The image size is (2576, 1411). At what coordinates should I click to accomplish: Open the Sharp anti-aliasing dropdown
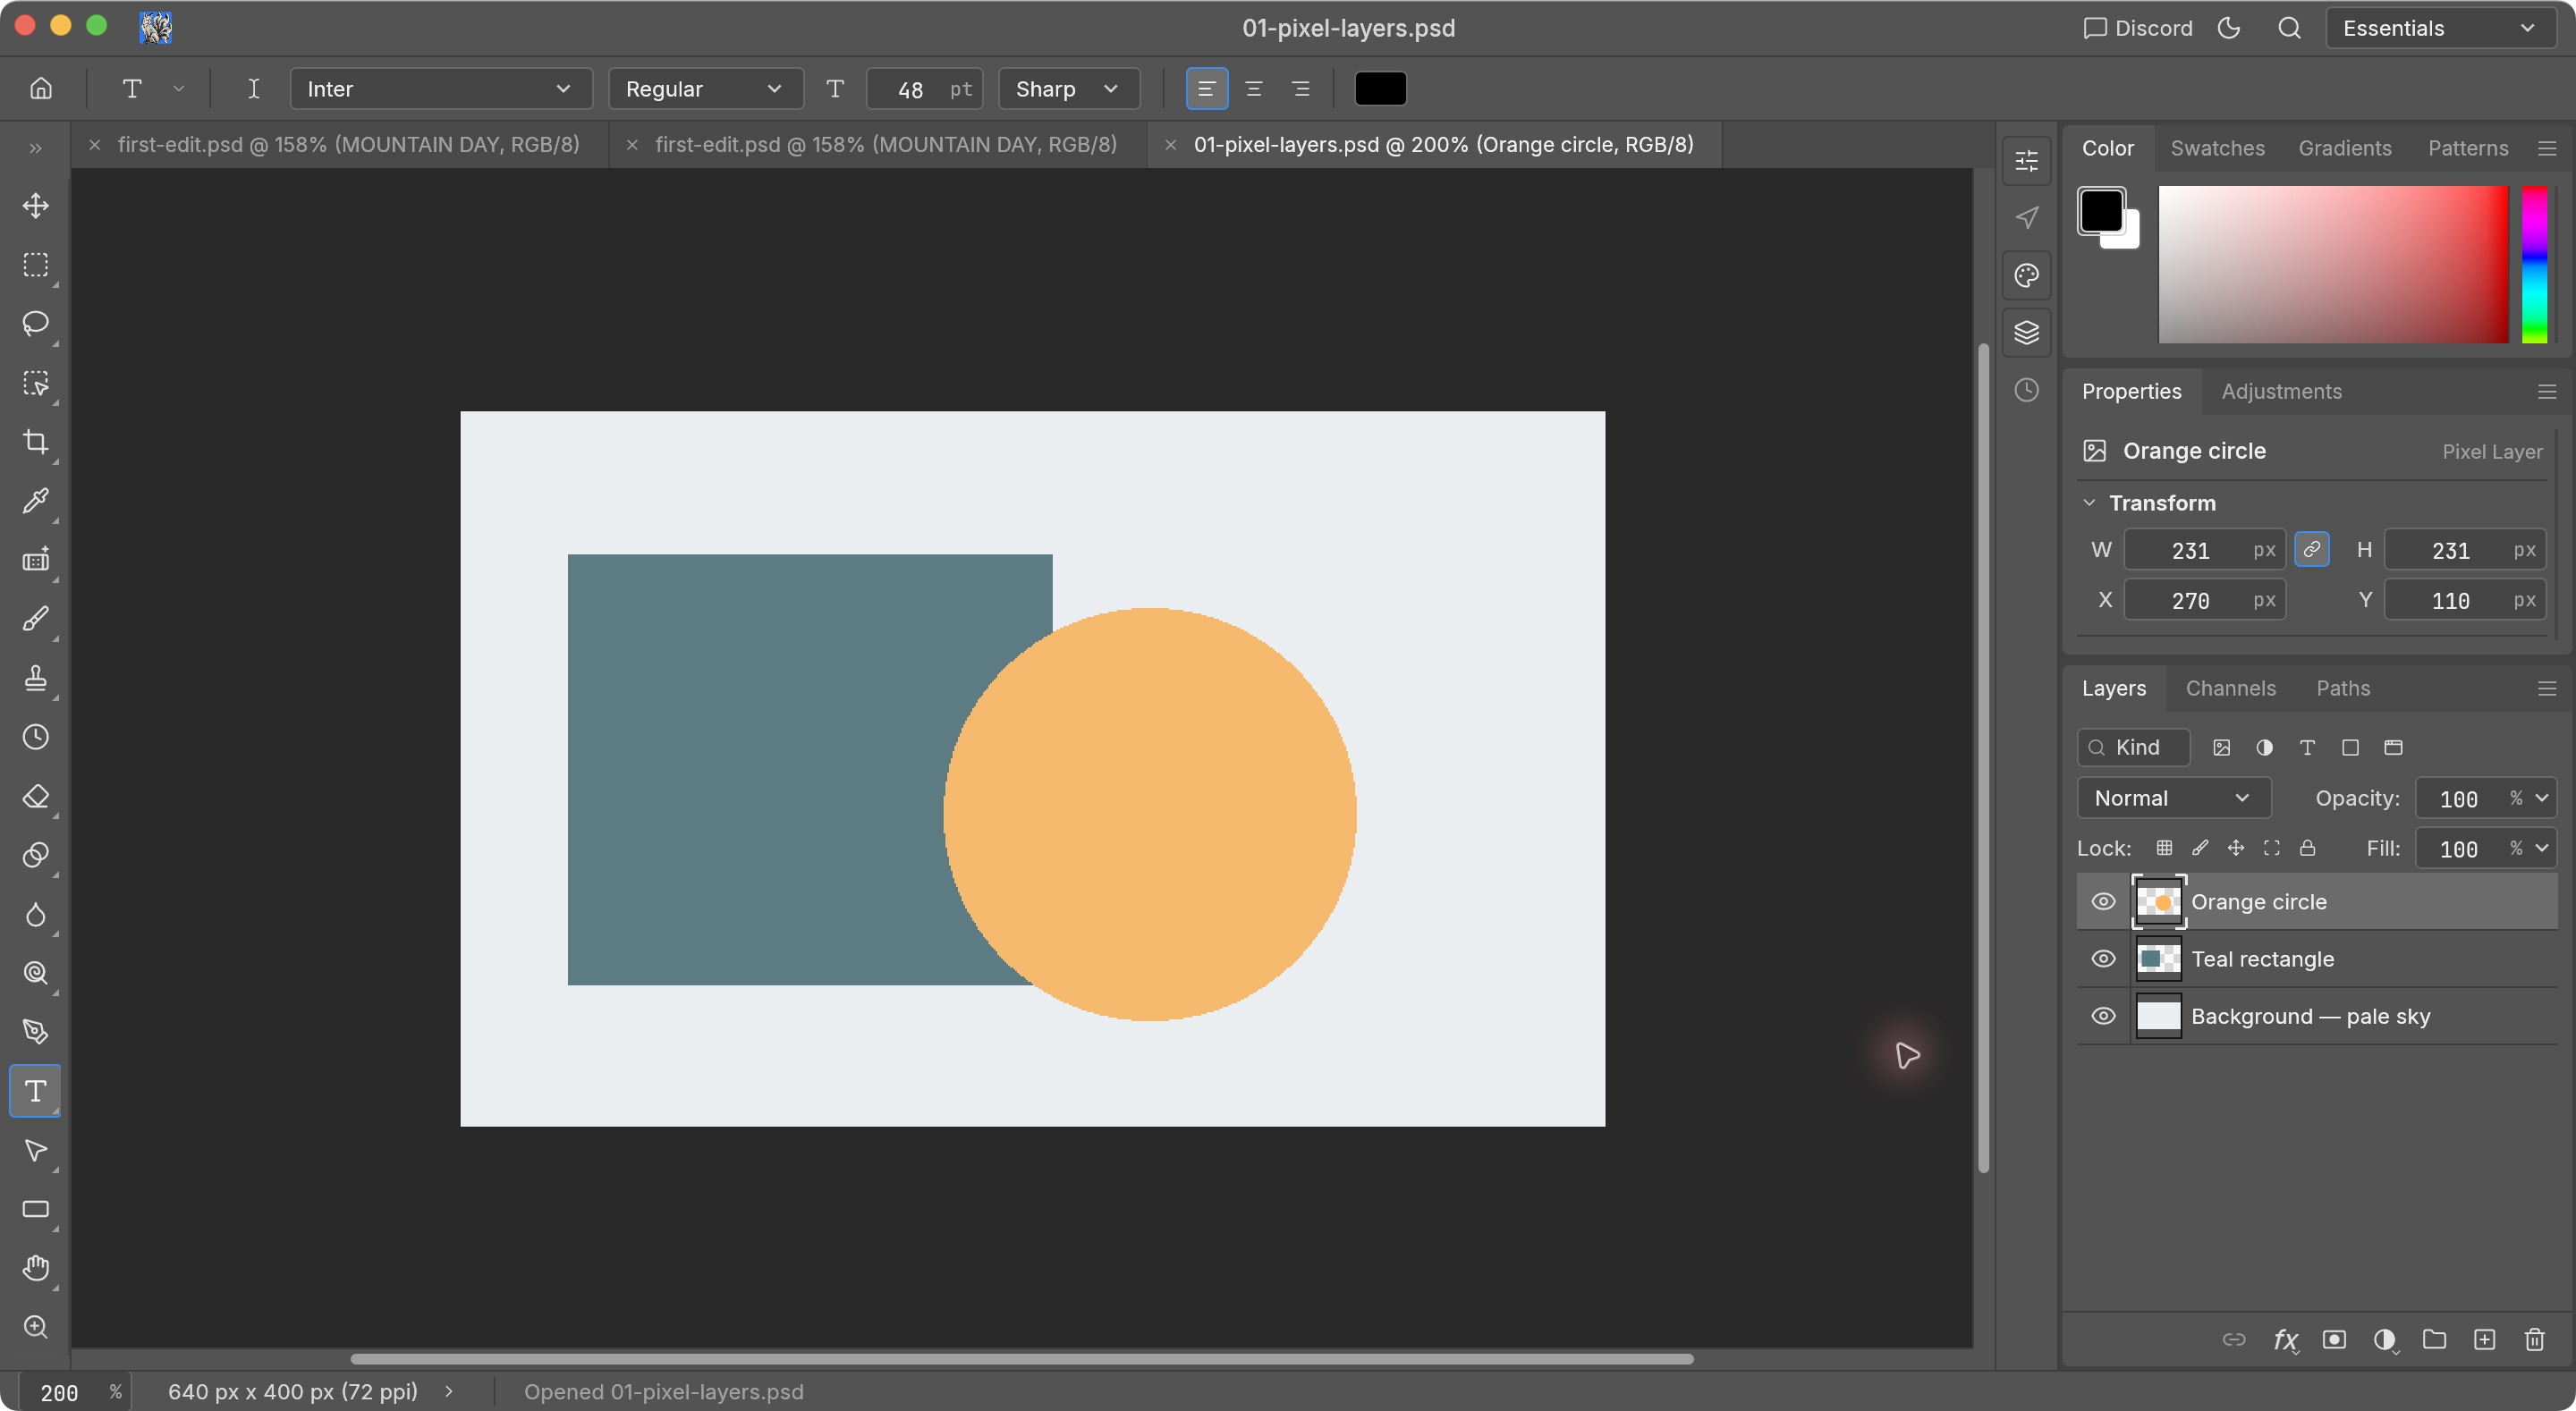(x=1068, y=89)
